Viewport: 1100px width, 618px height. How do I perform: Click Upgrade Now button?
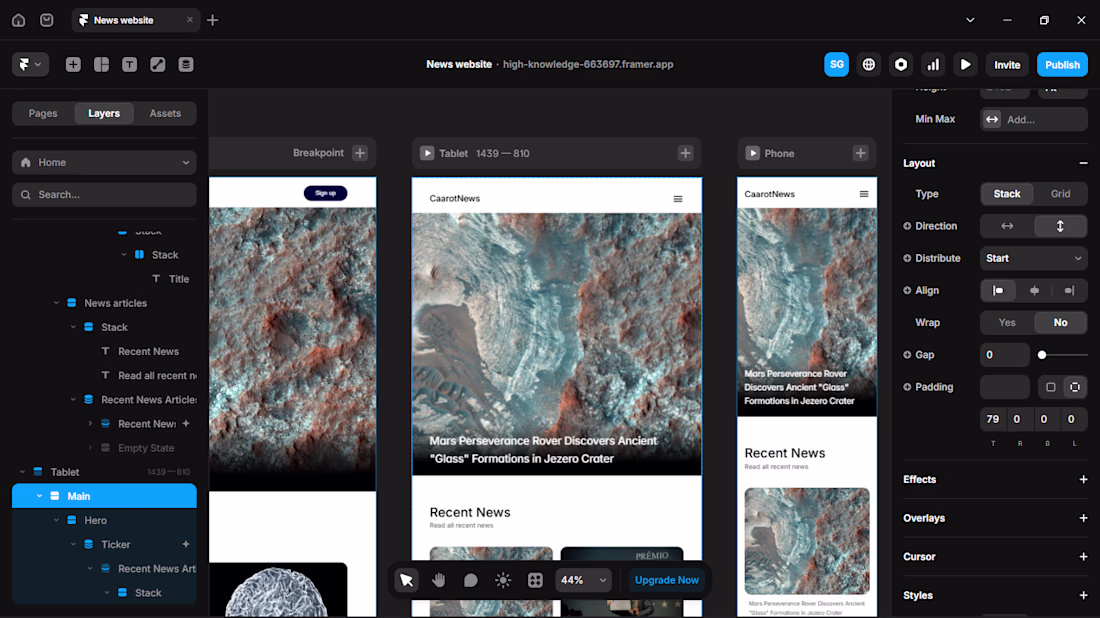tap(666, 580)
